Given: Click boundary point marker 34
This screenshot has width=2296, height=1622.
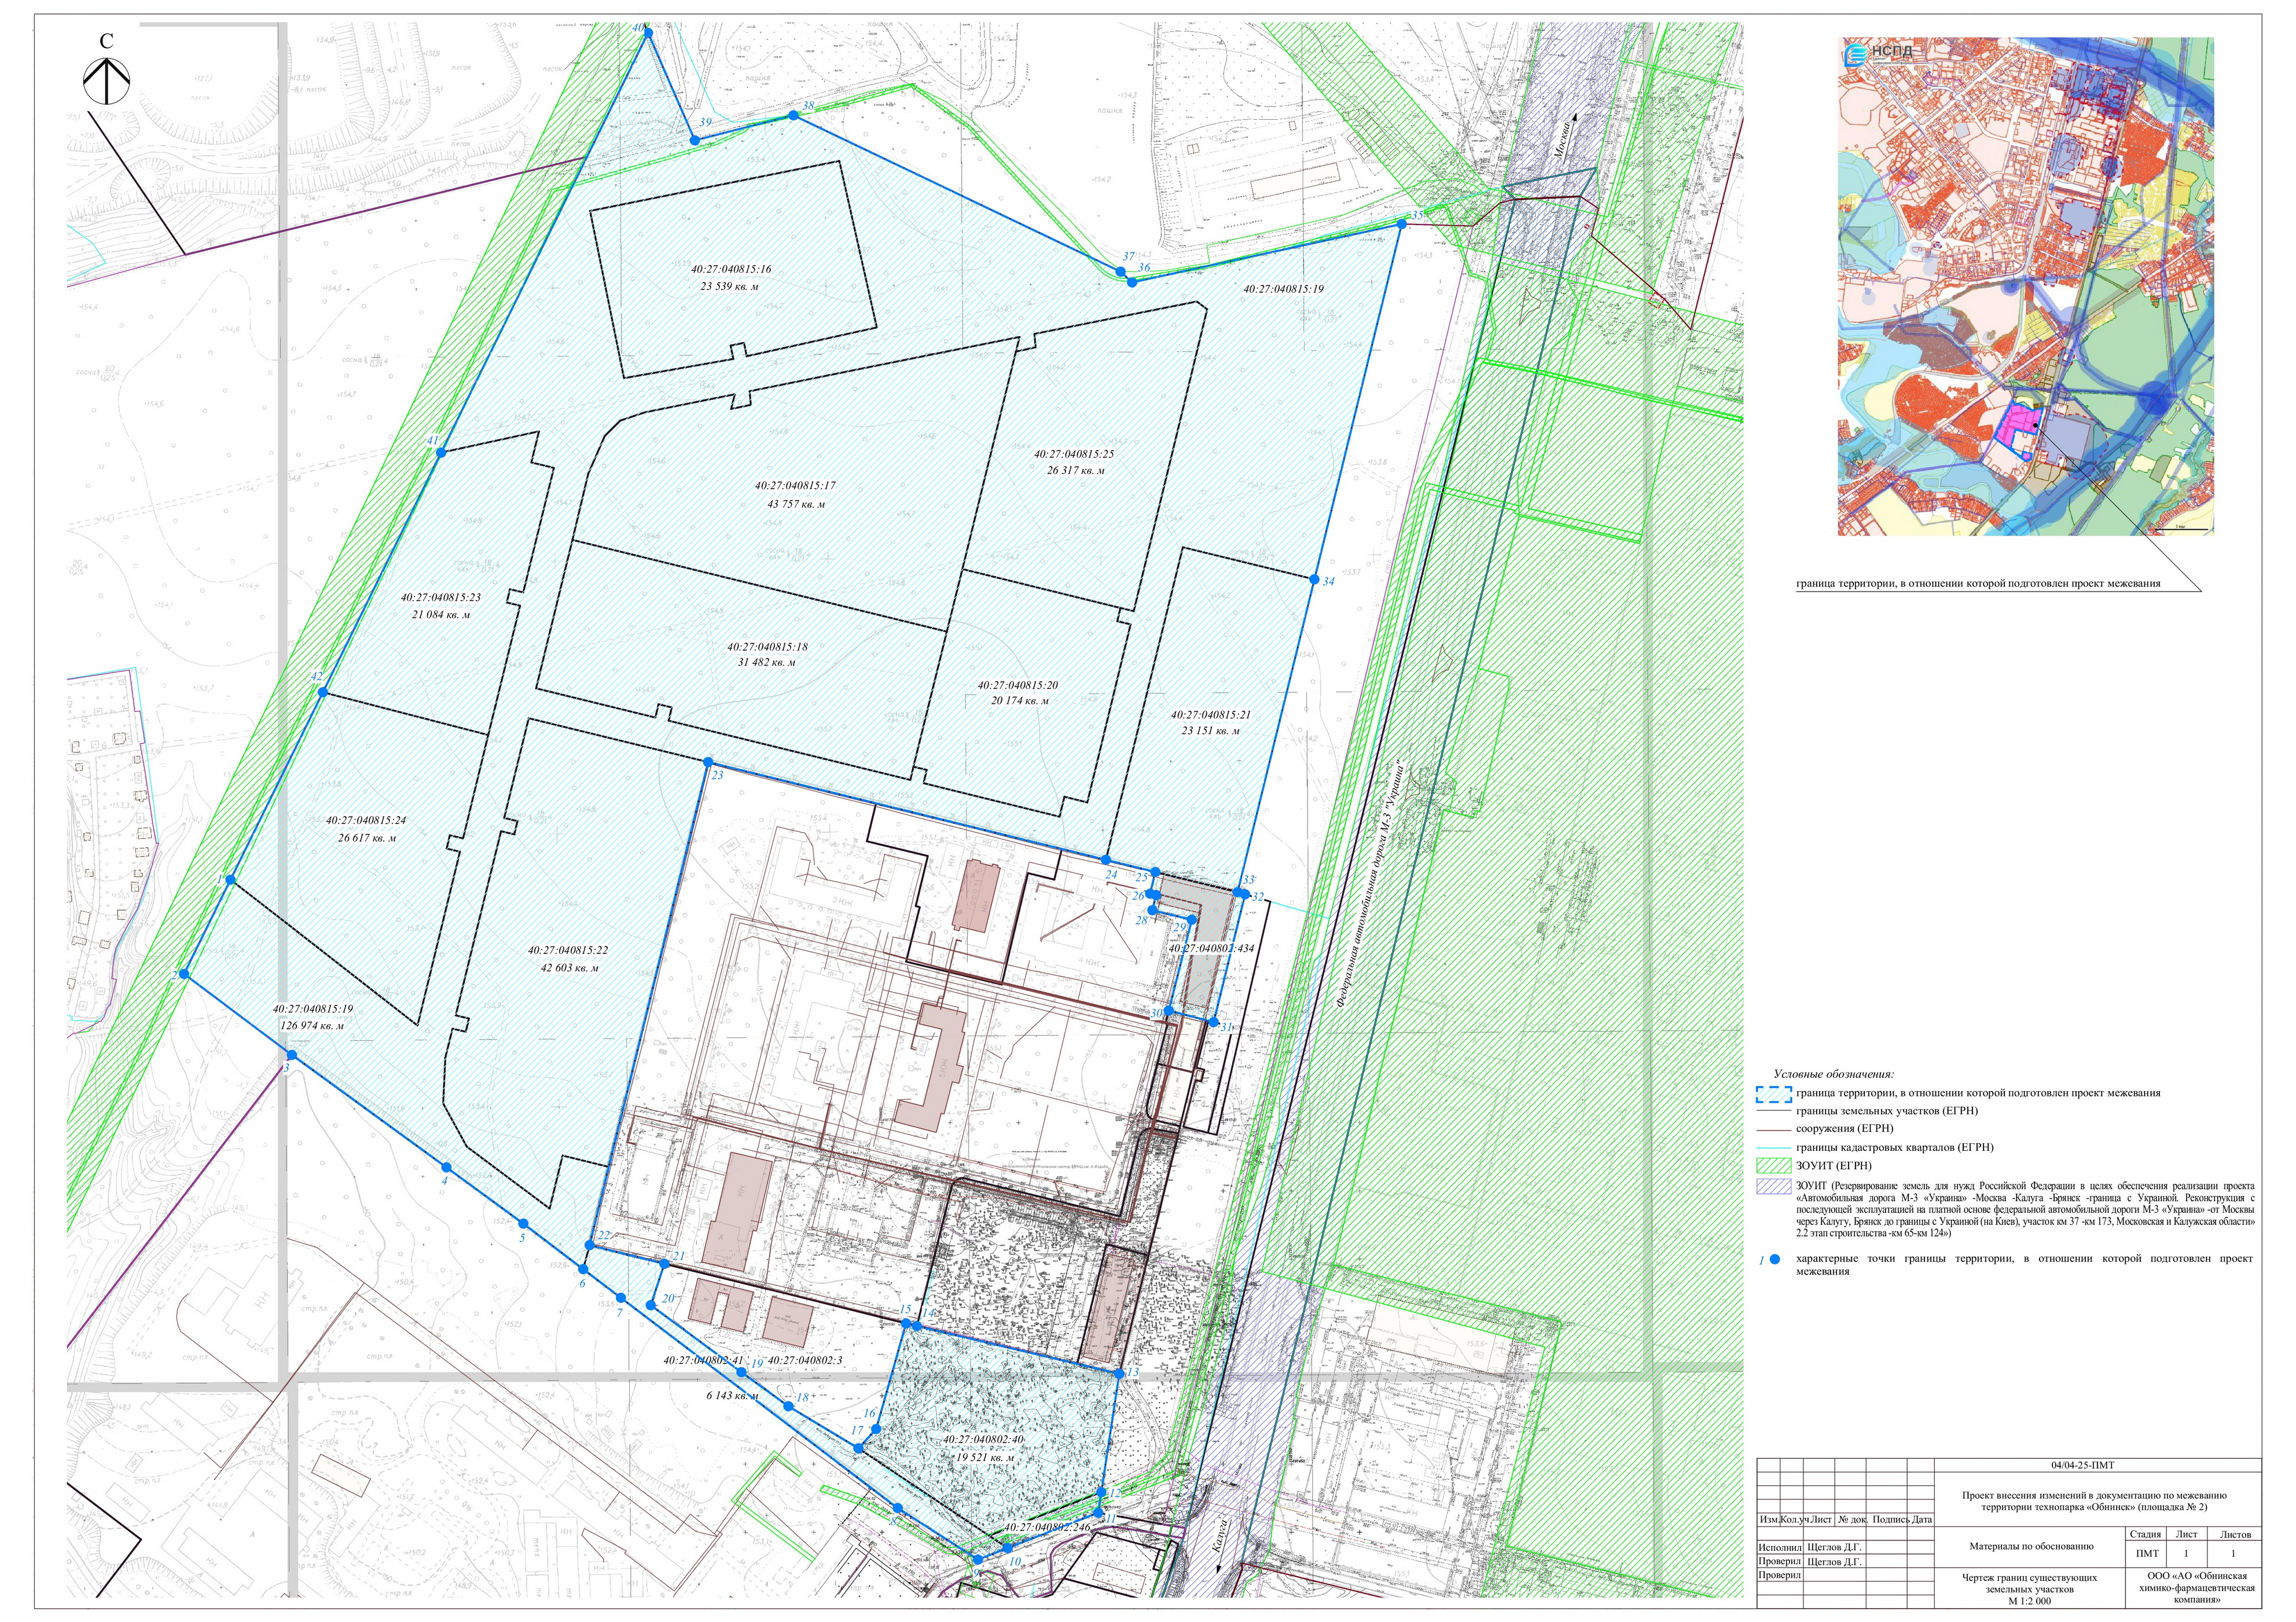Looking at the screenshot, I should [1314, 579].
